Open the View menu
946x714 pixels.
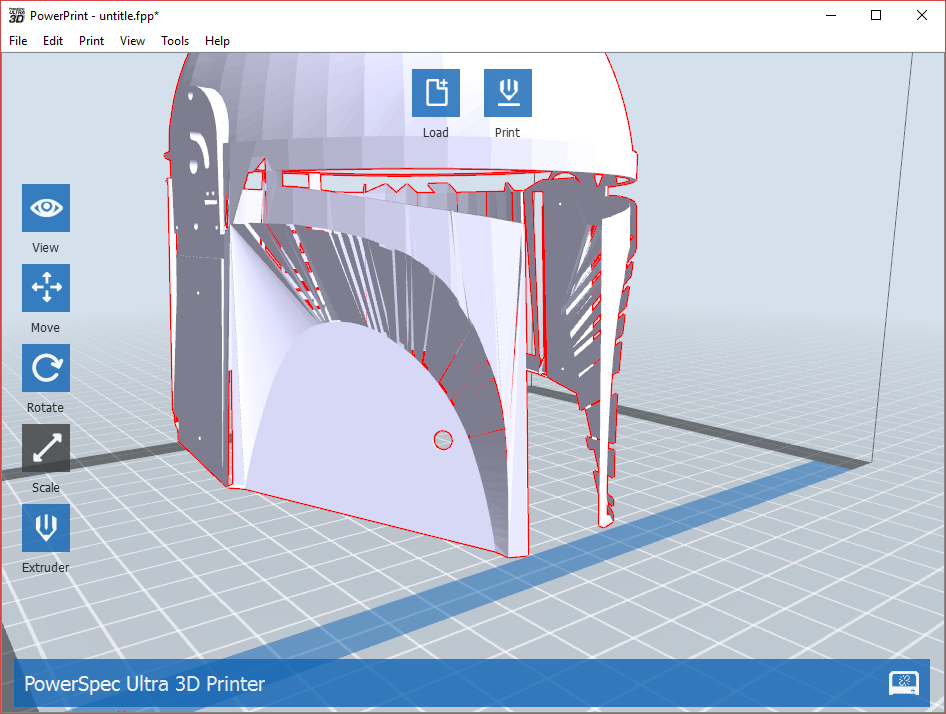[x=132, y=40]
